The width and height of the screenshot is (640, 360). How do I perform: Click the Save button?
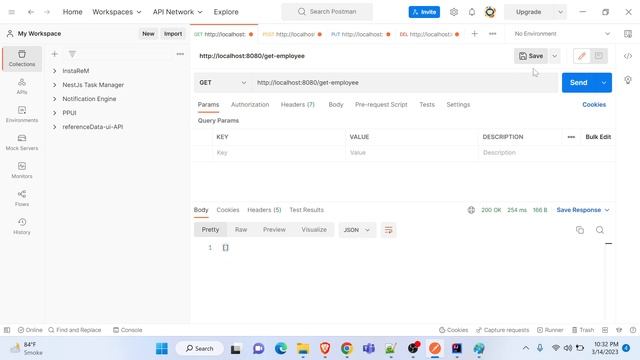click(x=531, y=56)
